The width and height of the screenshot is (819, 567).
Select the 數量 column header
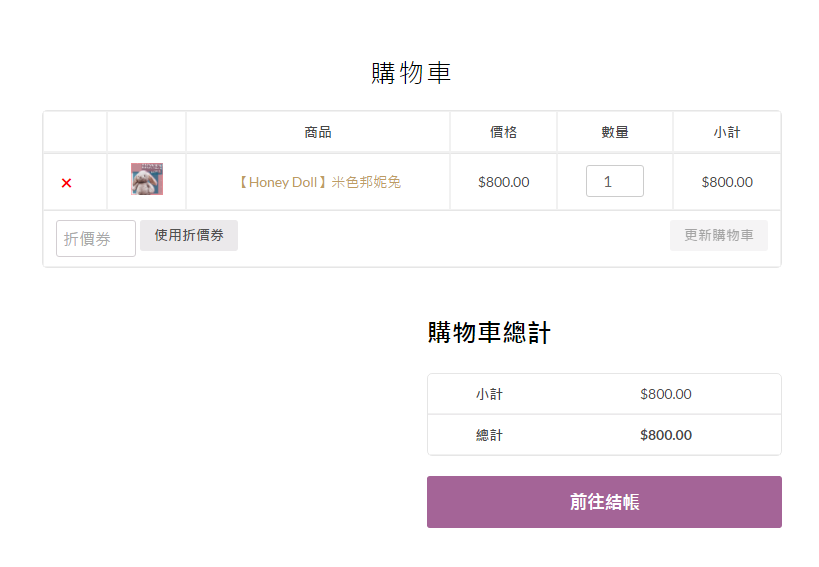614,132
